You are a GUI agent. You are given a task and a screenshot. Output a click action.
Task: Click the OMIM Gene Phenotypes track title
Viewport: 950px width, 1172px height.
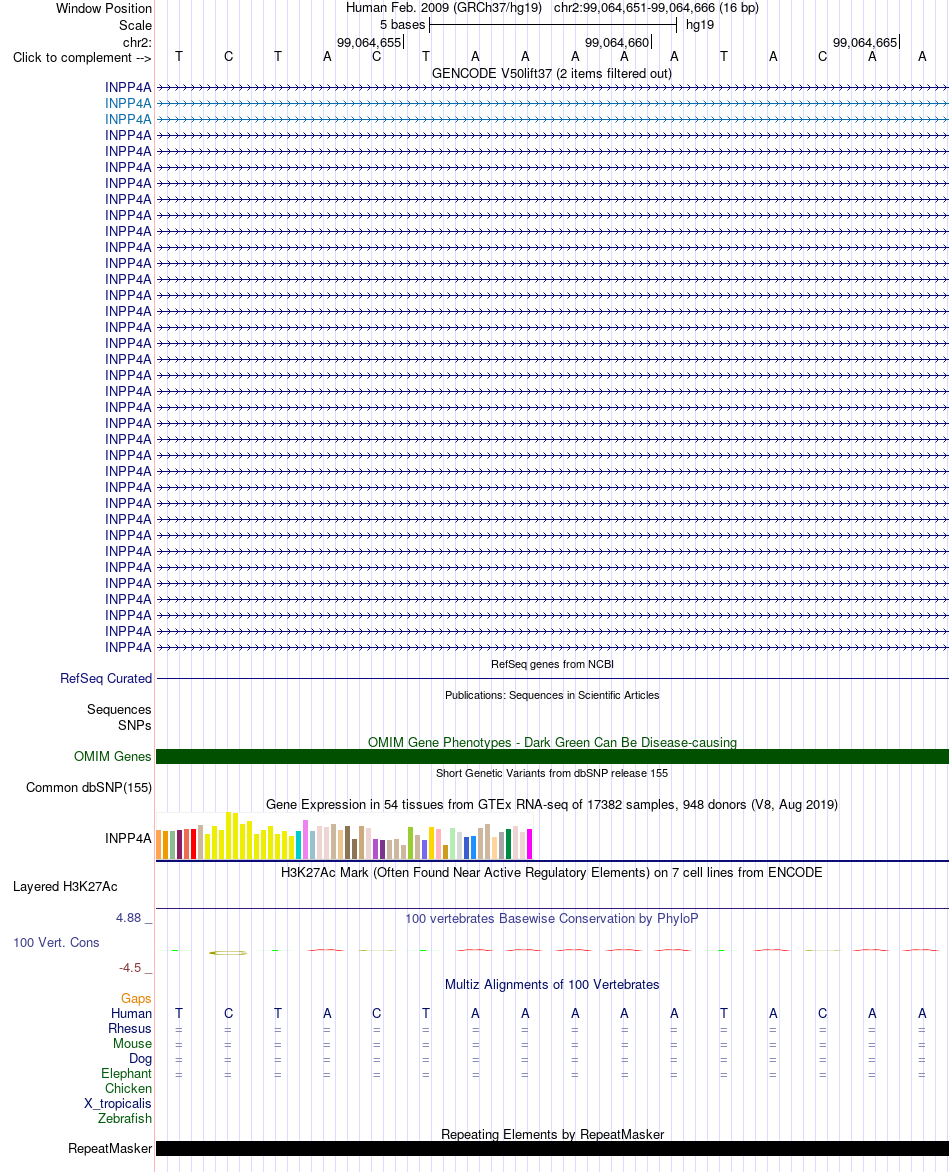click(552, 742)
